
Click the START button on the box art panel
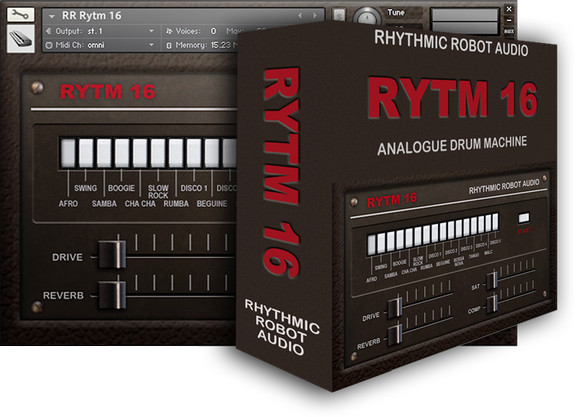[x=523, y=218]
